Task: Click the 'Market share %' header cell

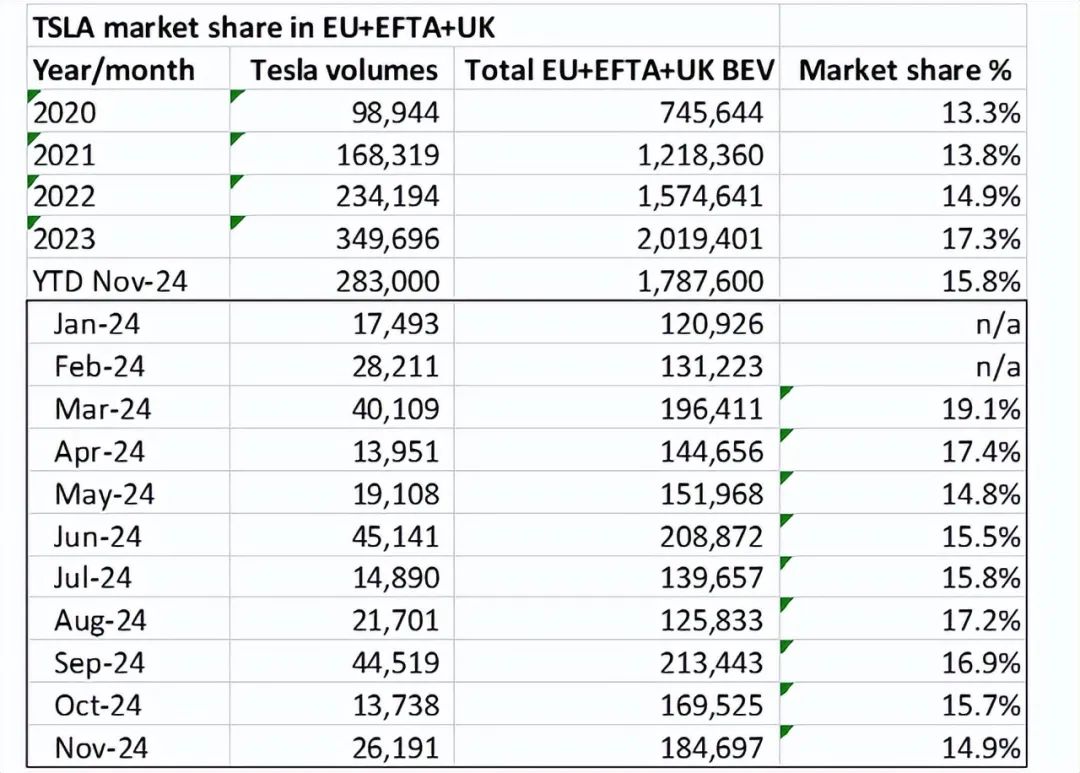Action: 905,70
